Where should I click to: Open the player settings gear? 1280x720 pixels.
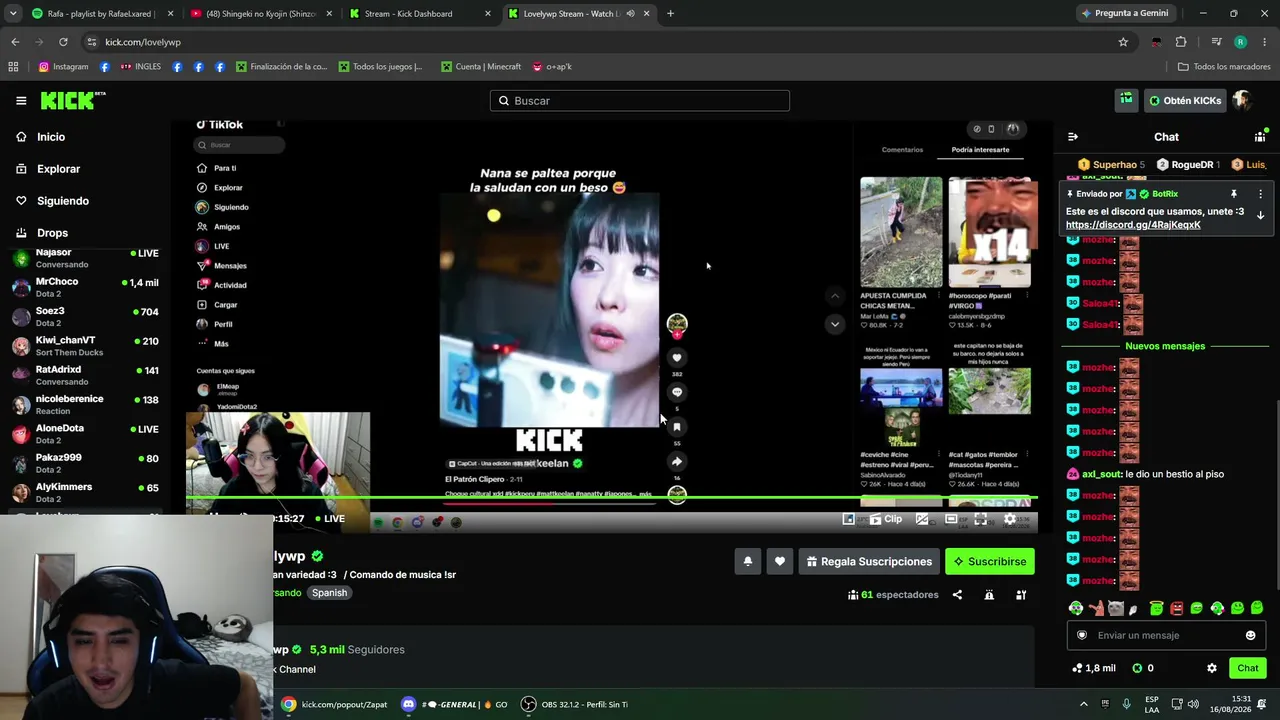pos(1010,519)
